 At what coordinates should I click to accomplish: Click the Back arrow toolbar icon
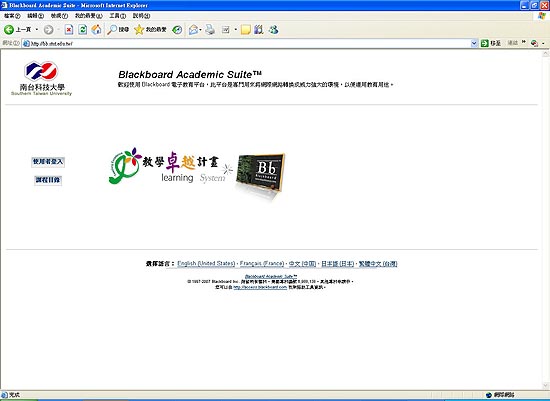click(x=9, y=30)
